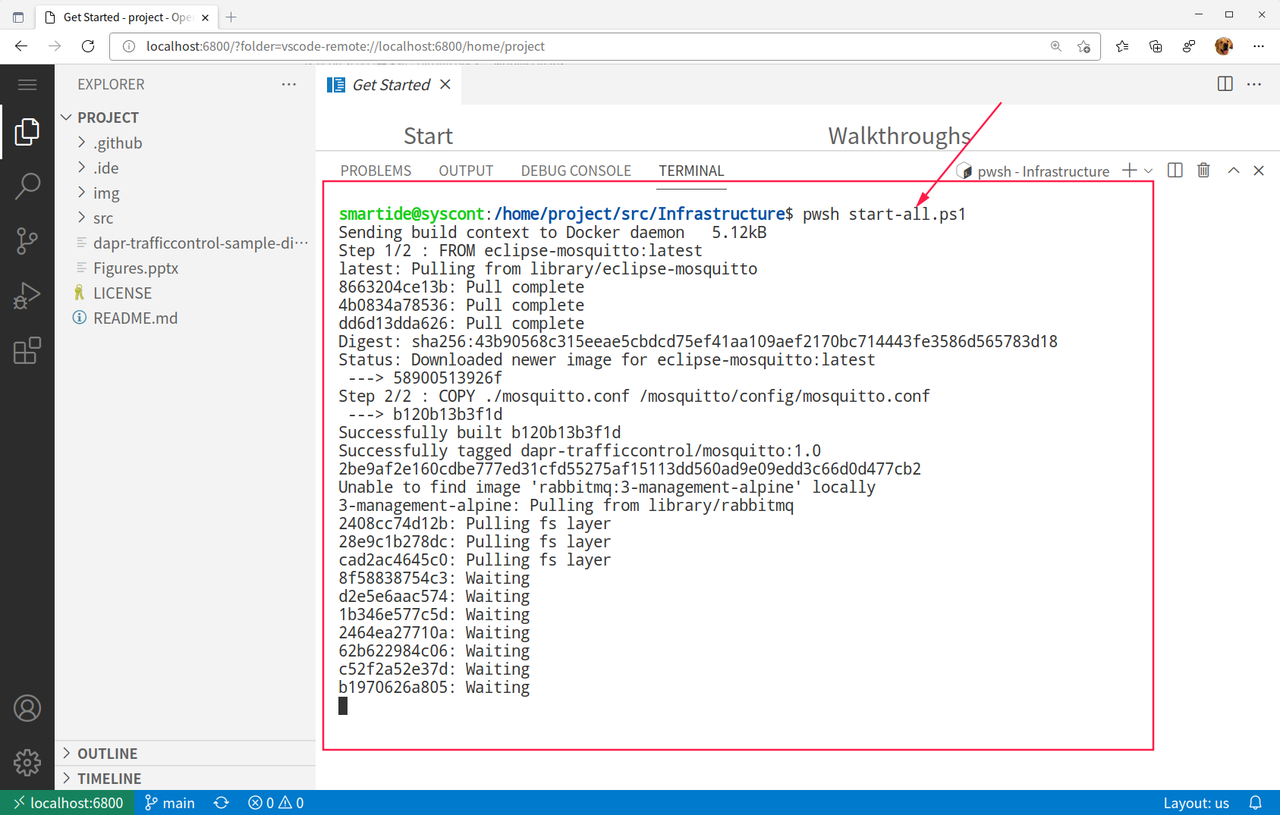Create a new terminal with plus icon
Screen dimensions: 1280x815
coord(1129,171)
